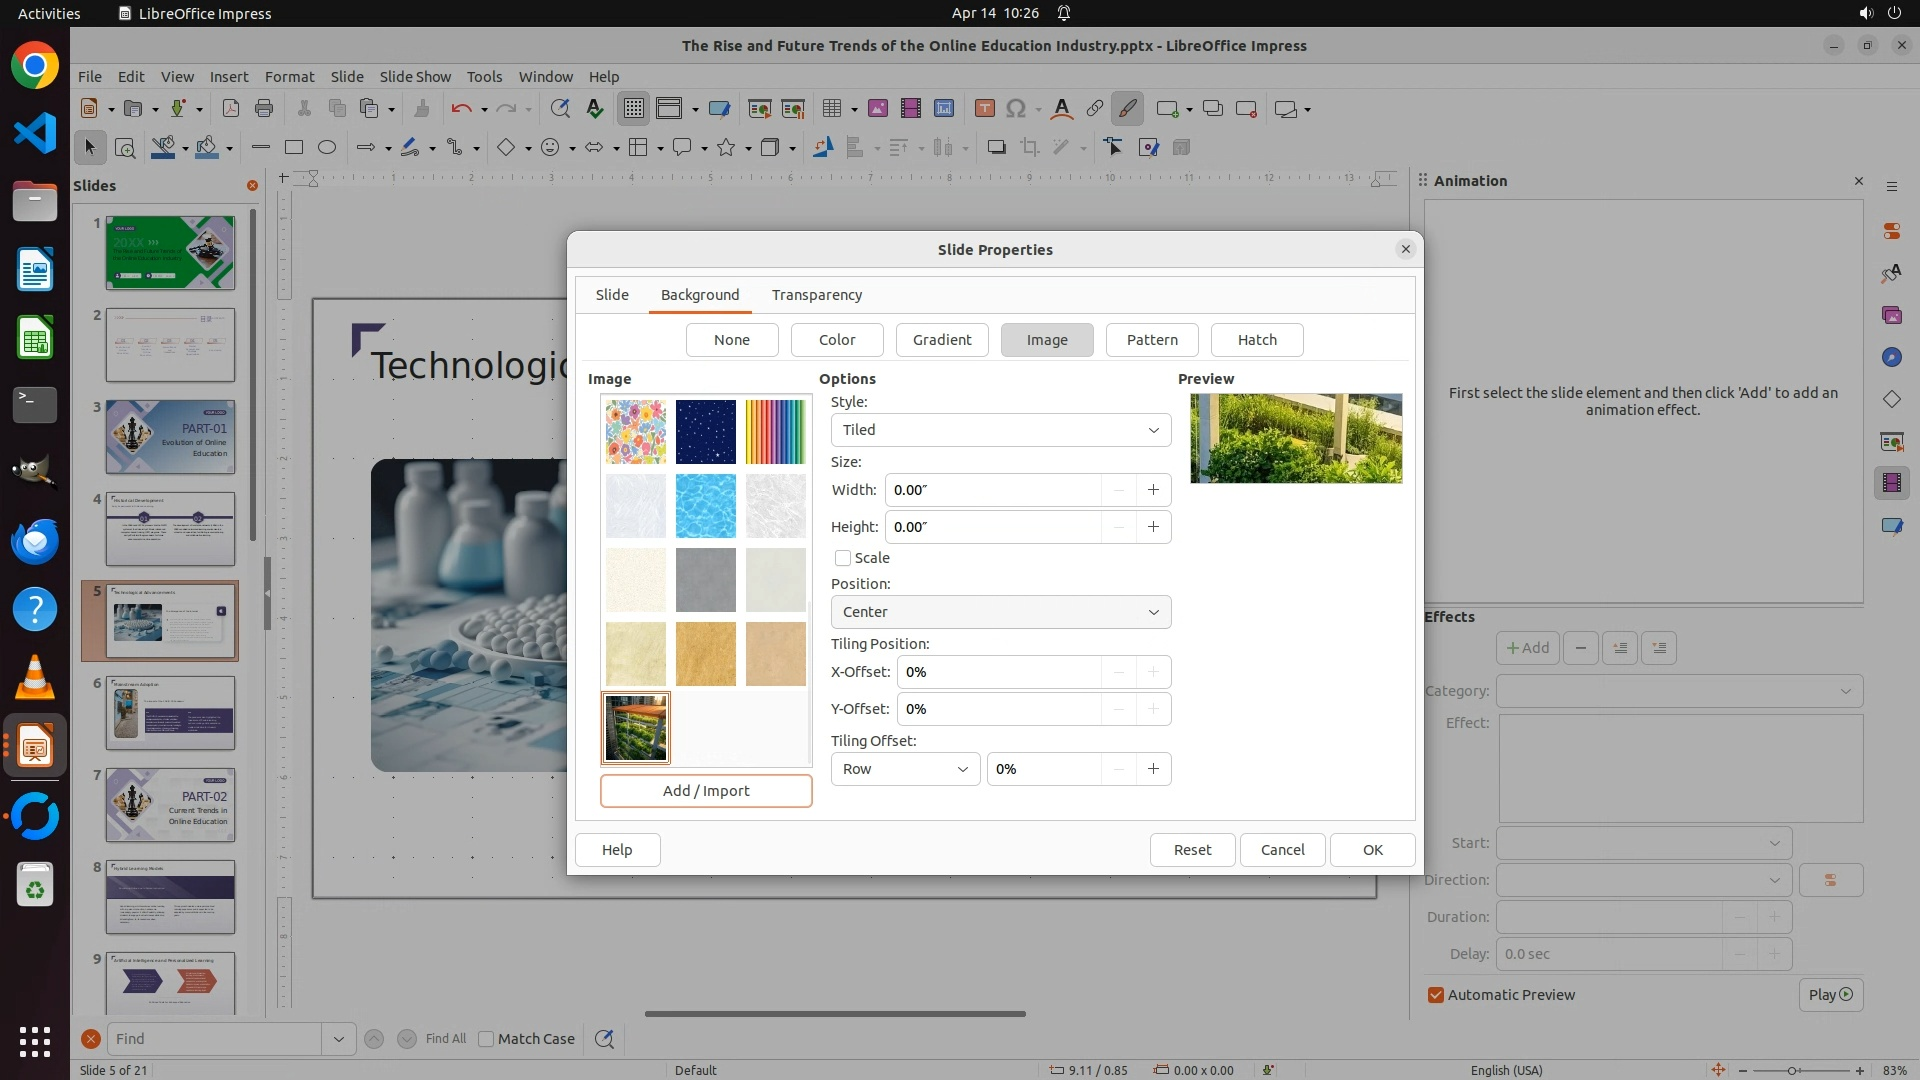
Task: Click the Export as PDF icon
Action: pyautogui.click(x=231, y=109)
